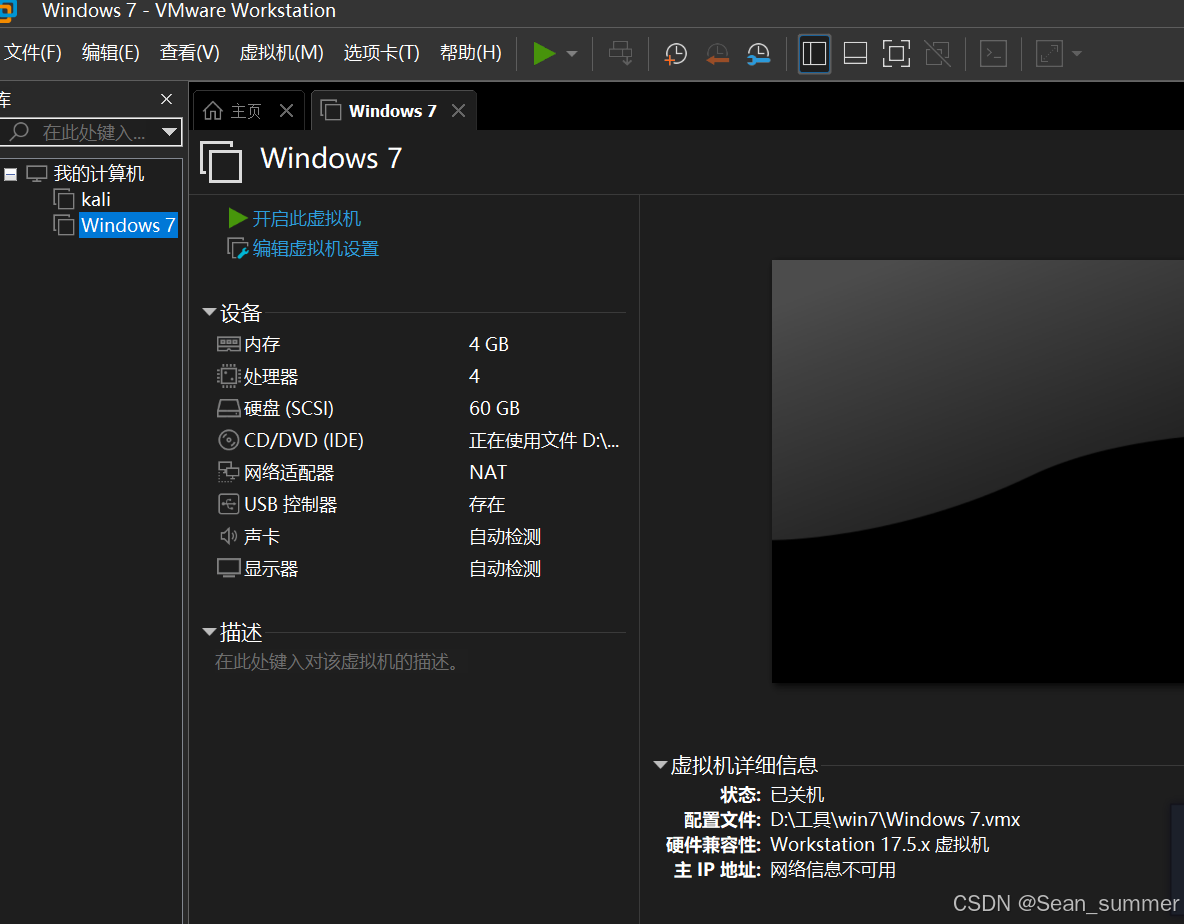Screen dimensions: 1184x924
Task: Collapse the 描述 section
Action: tap(209, 632)
